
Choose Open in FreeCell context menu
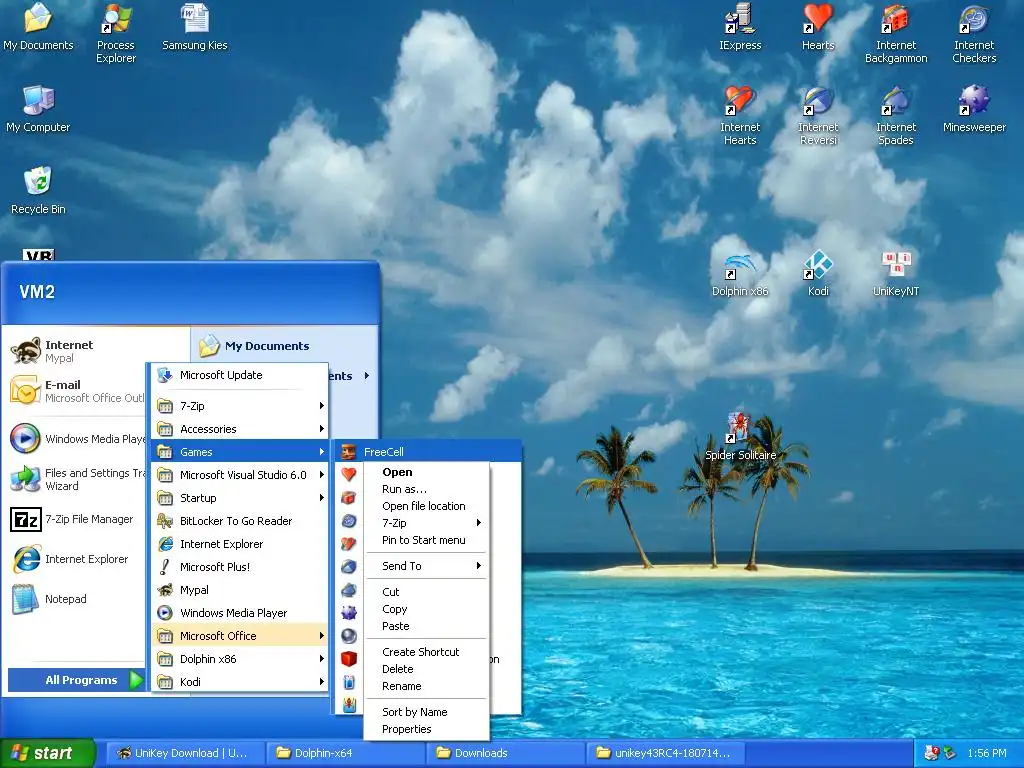426,472
